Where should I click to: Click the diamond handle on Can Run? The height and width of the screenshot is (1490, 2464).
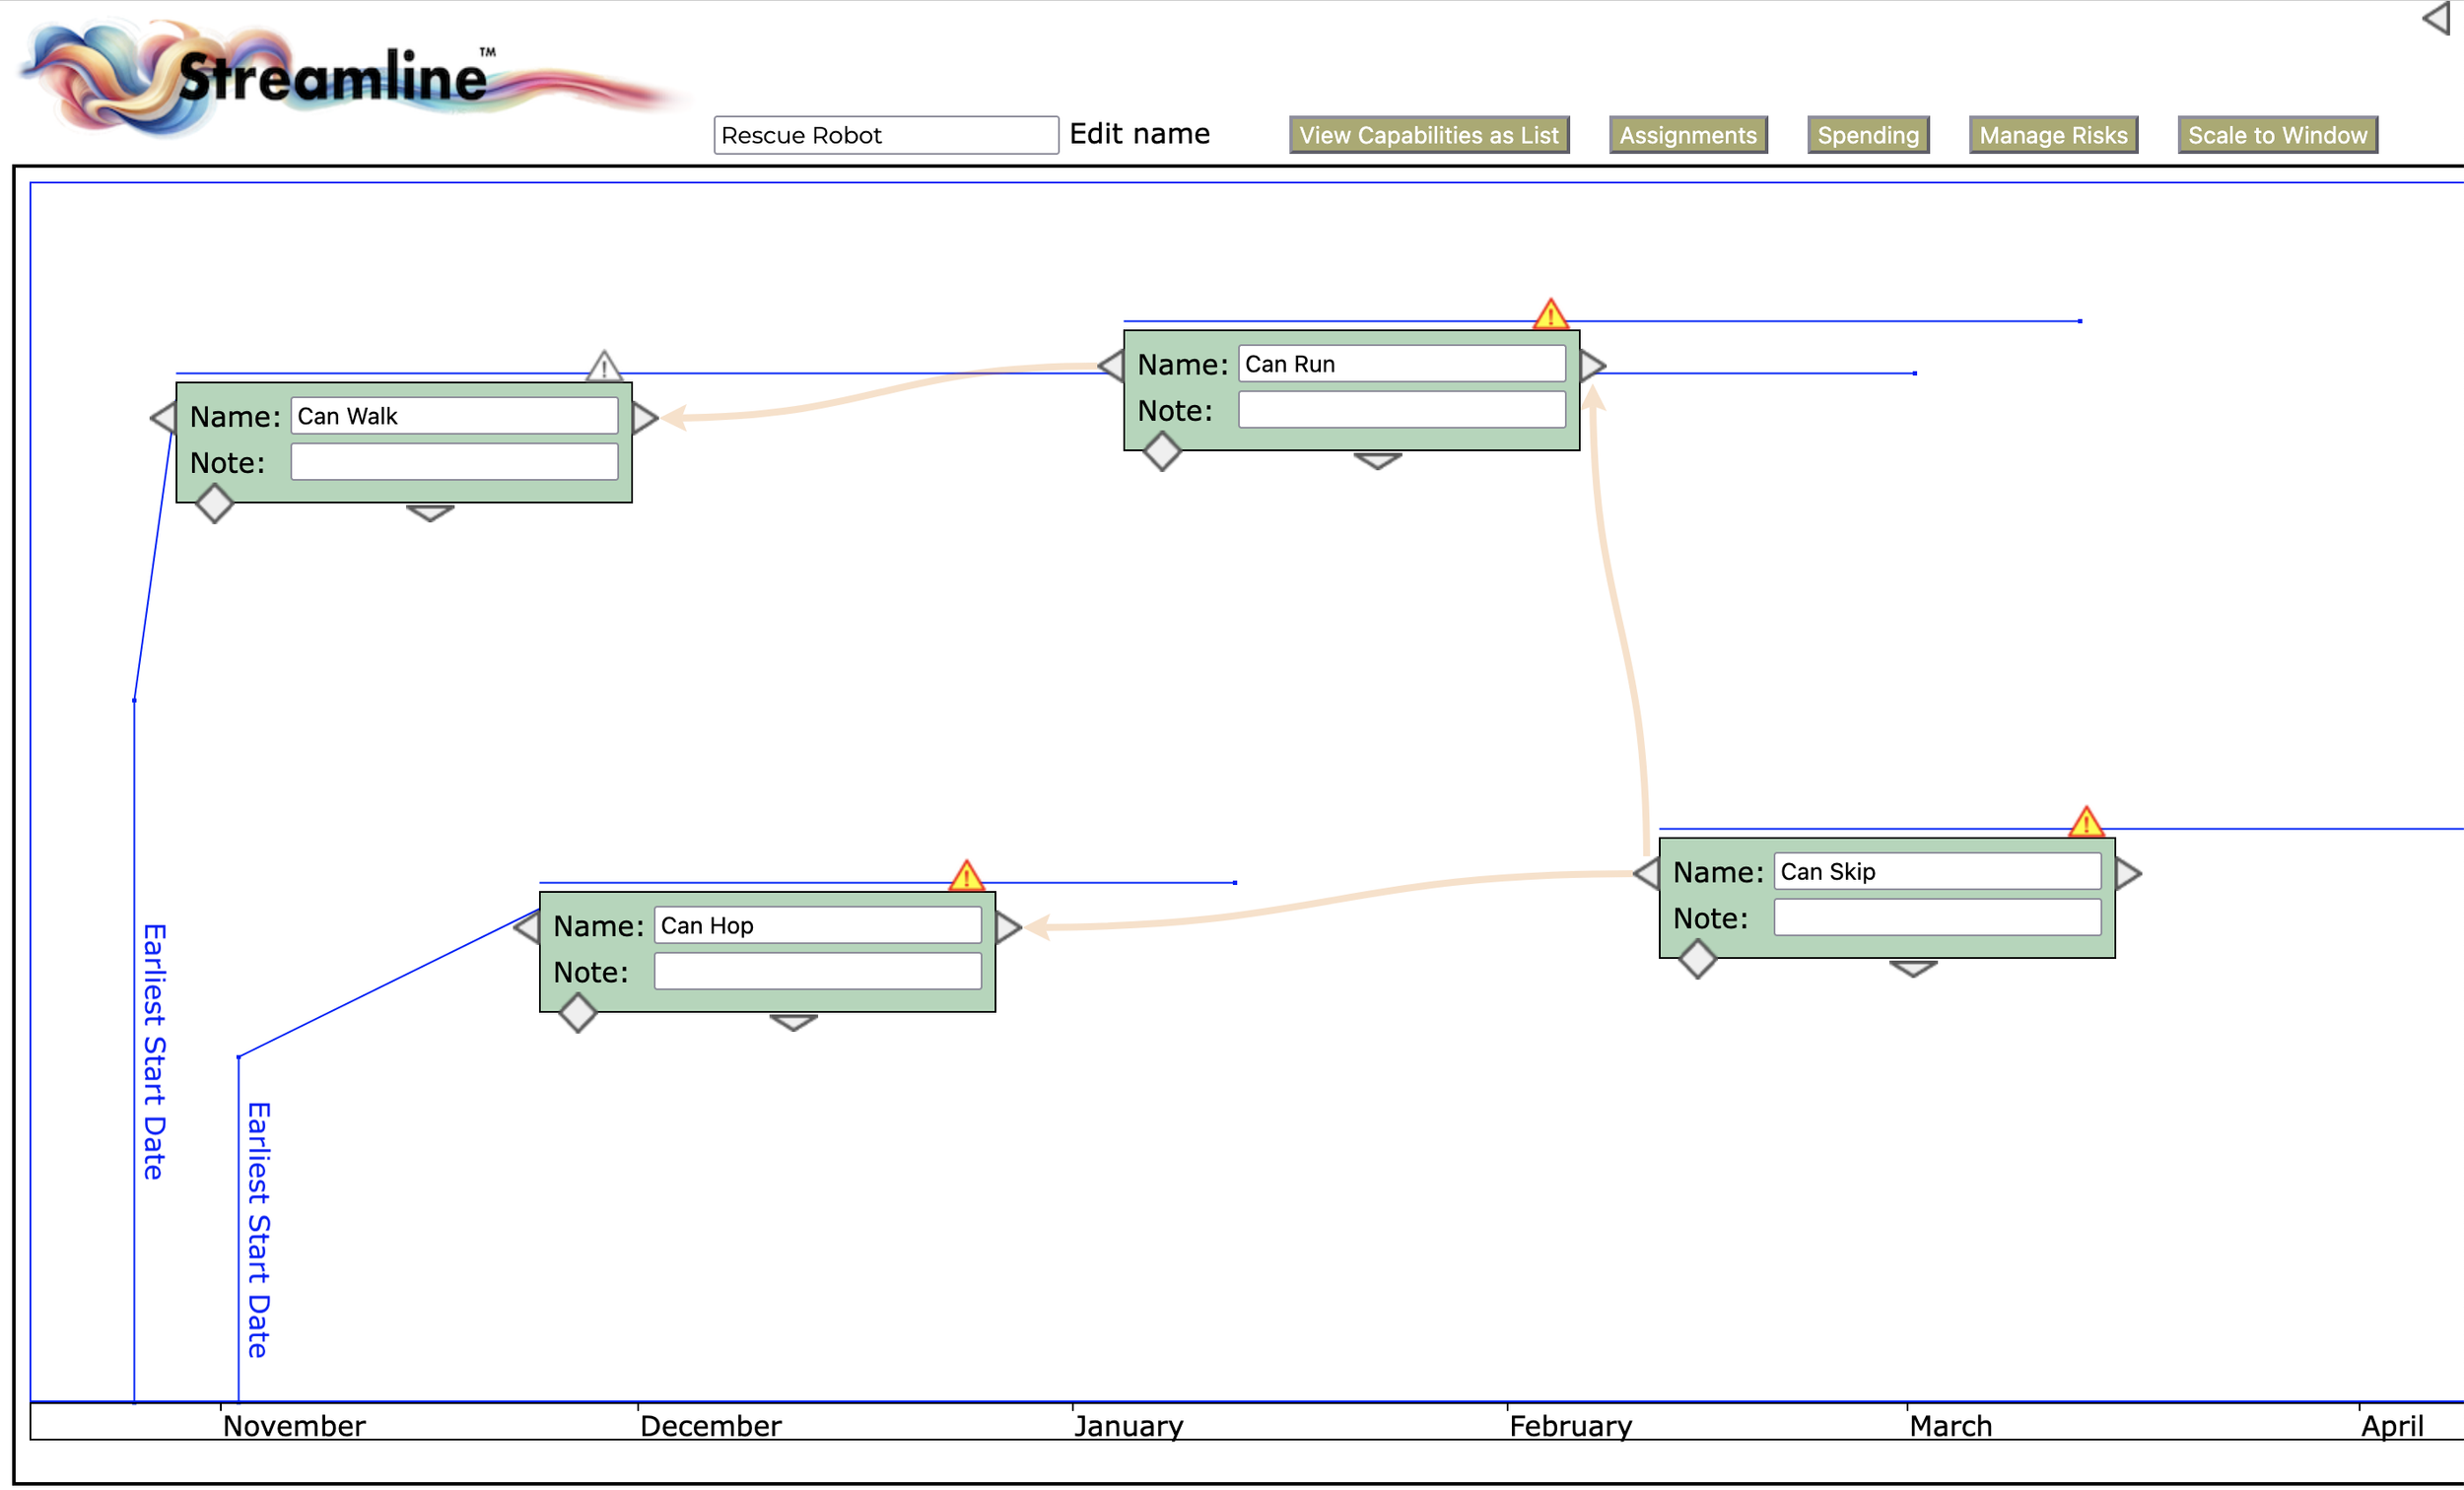coord(1162,451)
